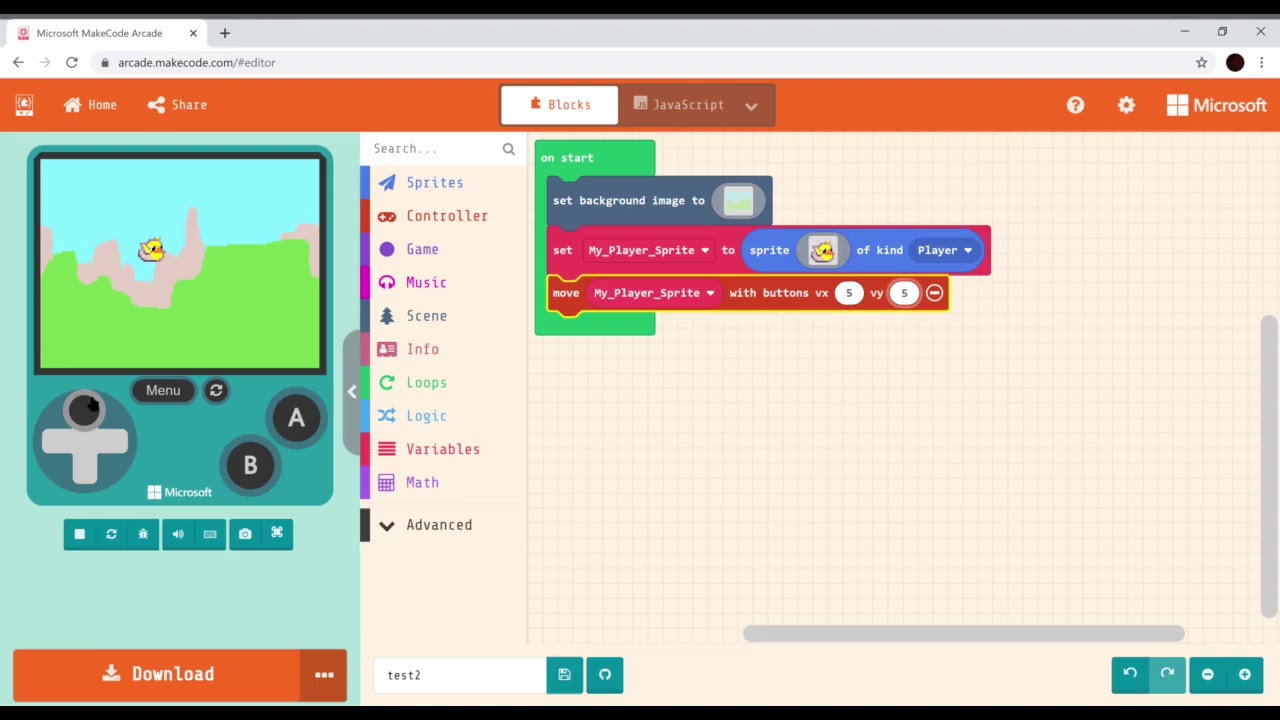Screen dimensions: 1280x720
Task: Open the duck sprite image editor
Action: (x=822, y=251)
